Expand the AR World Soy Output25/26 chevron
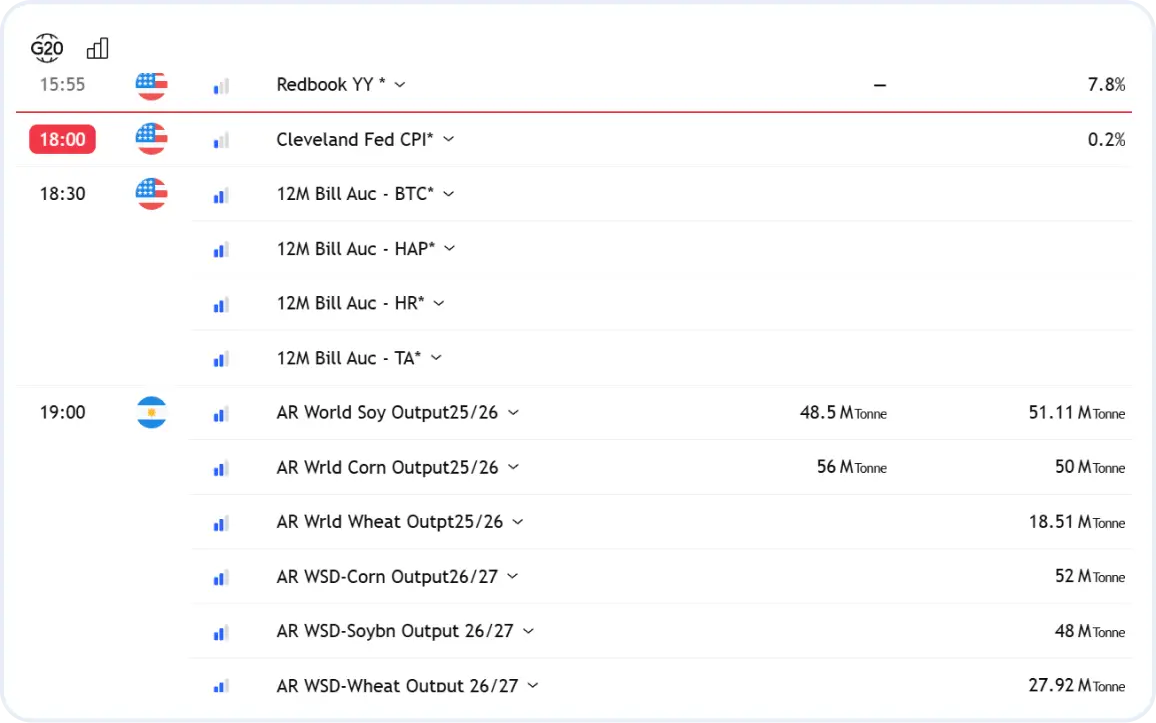Screen dimensions: 1156x723 [x=513, y=412]
